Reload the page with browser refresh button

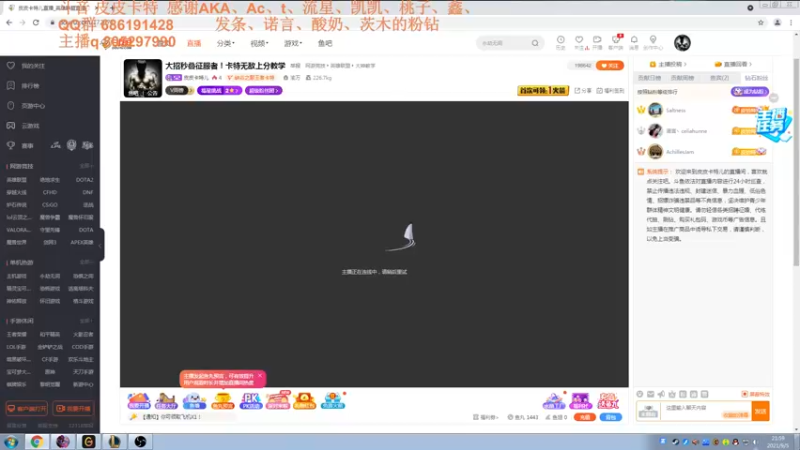point(36,22)
